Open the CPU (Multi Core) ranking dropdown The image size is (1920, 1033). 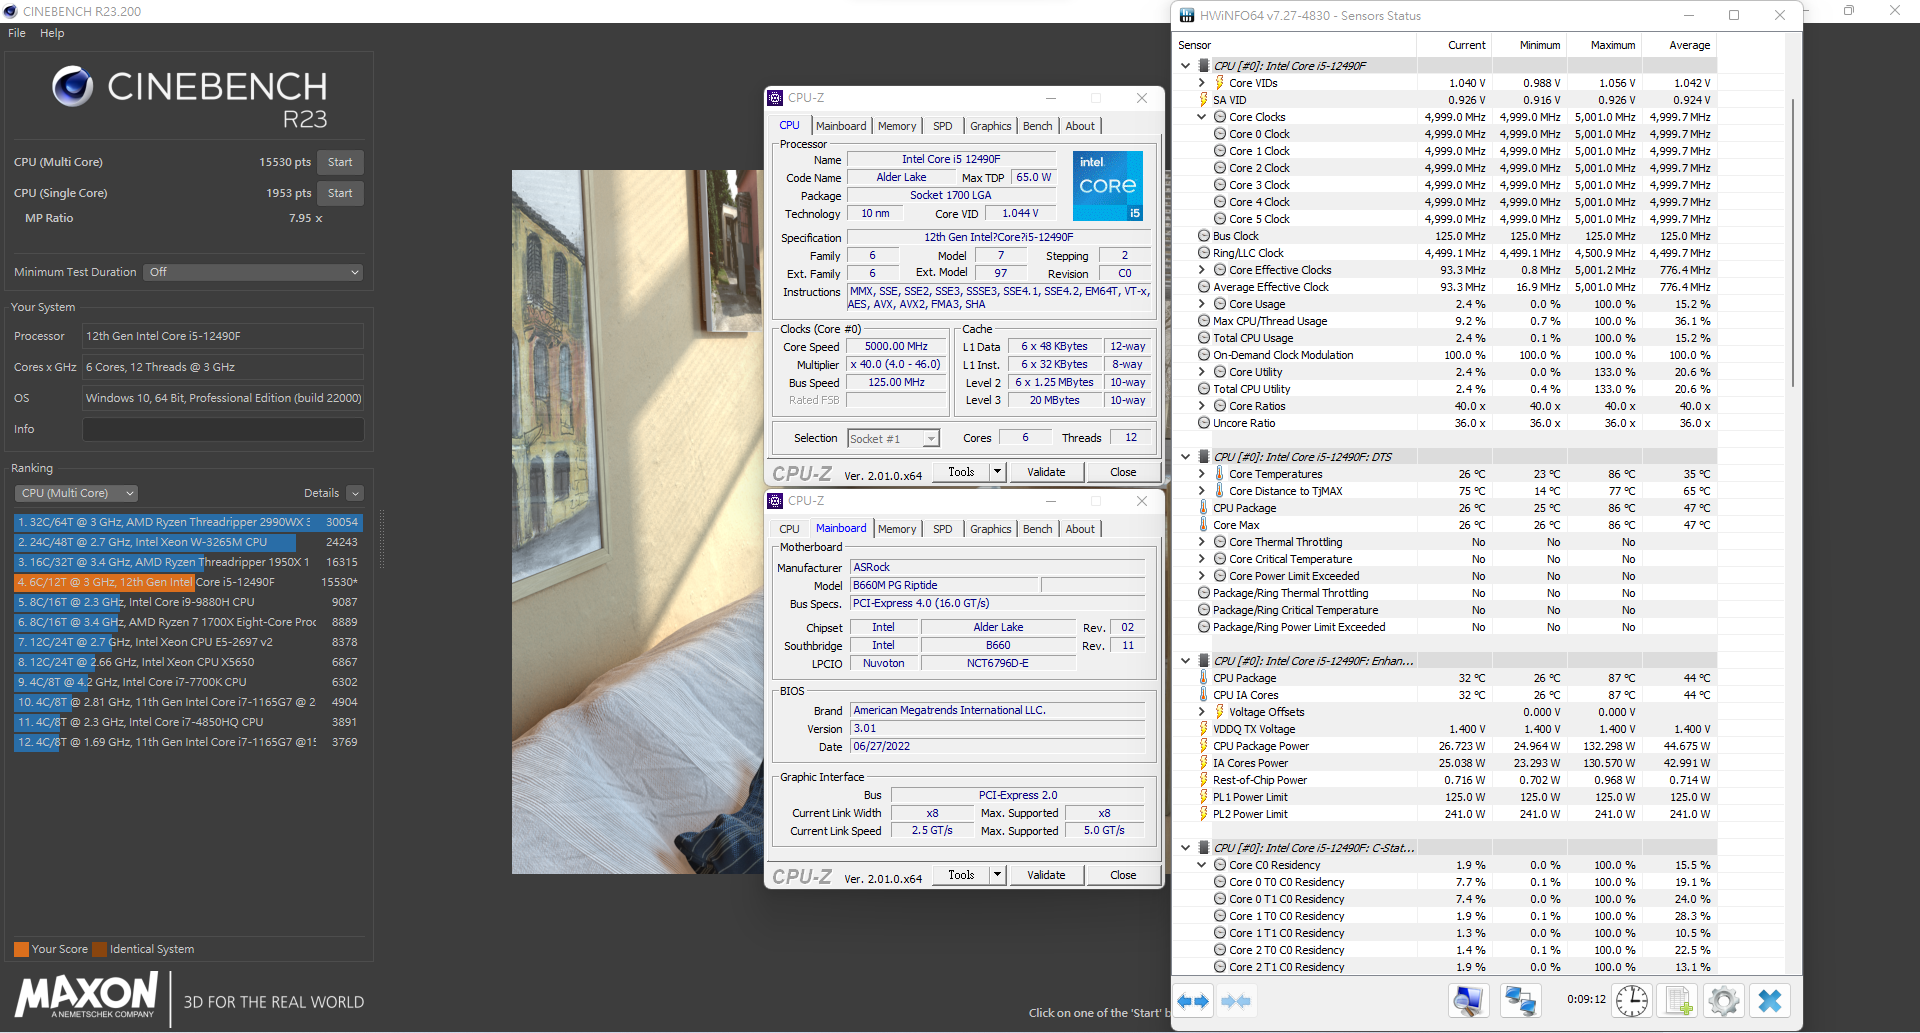pos(76,493)
